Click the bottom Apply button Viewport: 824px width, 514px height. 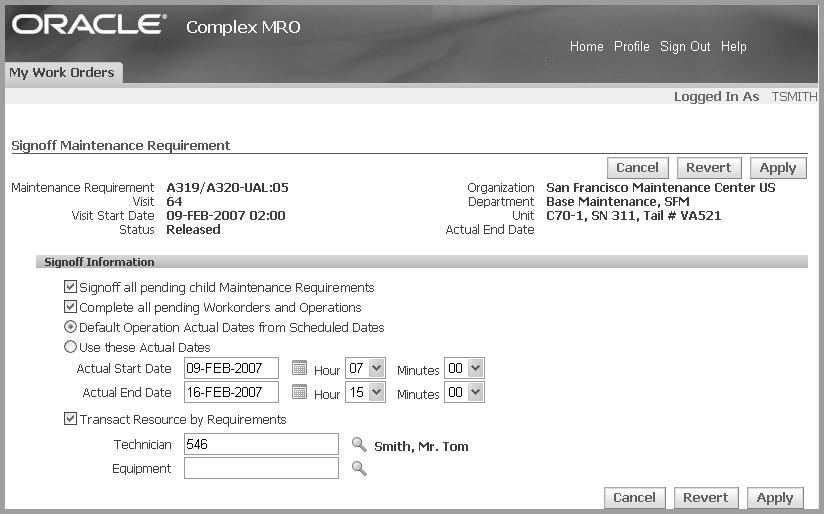pyautogui.click(x=775, y=498)
